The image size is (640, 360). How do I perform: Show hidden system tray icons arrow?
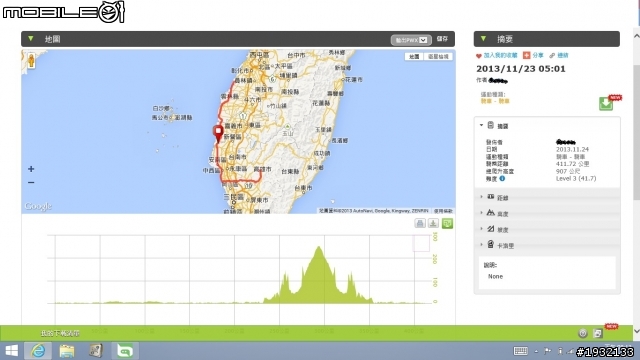[536, 351]
